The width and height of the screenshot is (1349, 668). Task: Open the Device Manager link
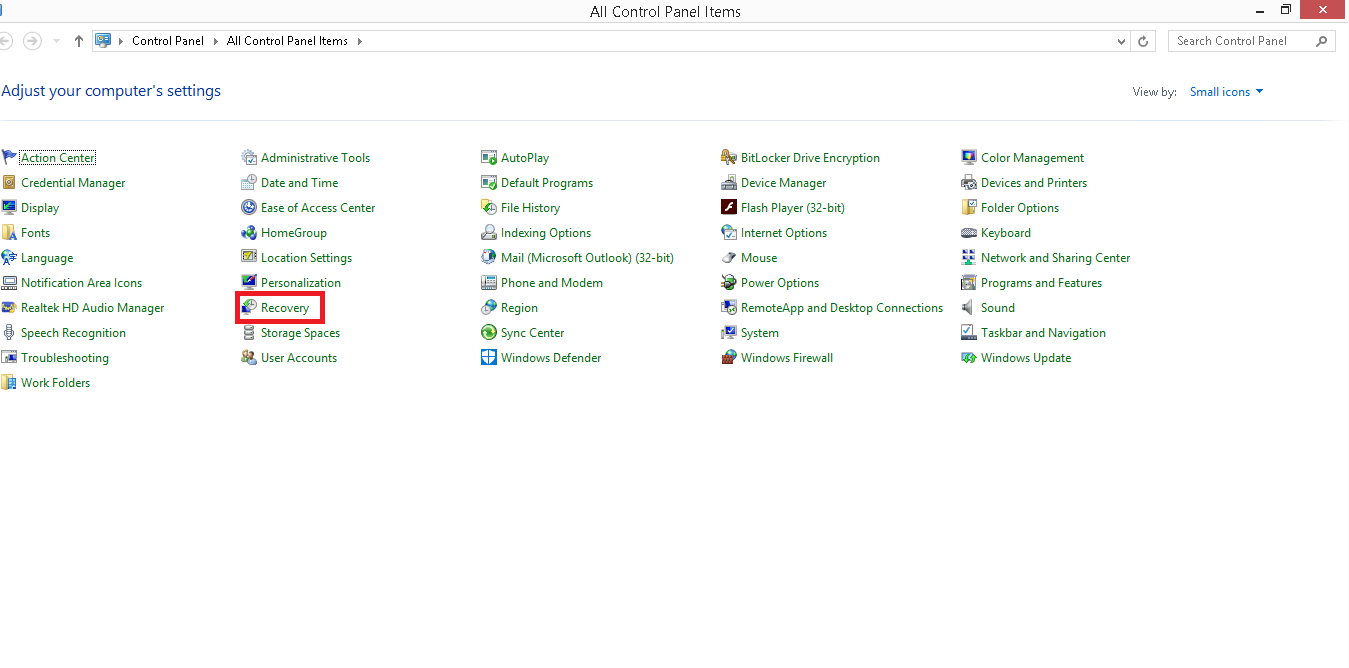[783, 183]
